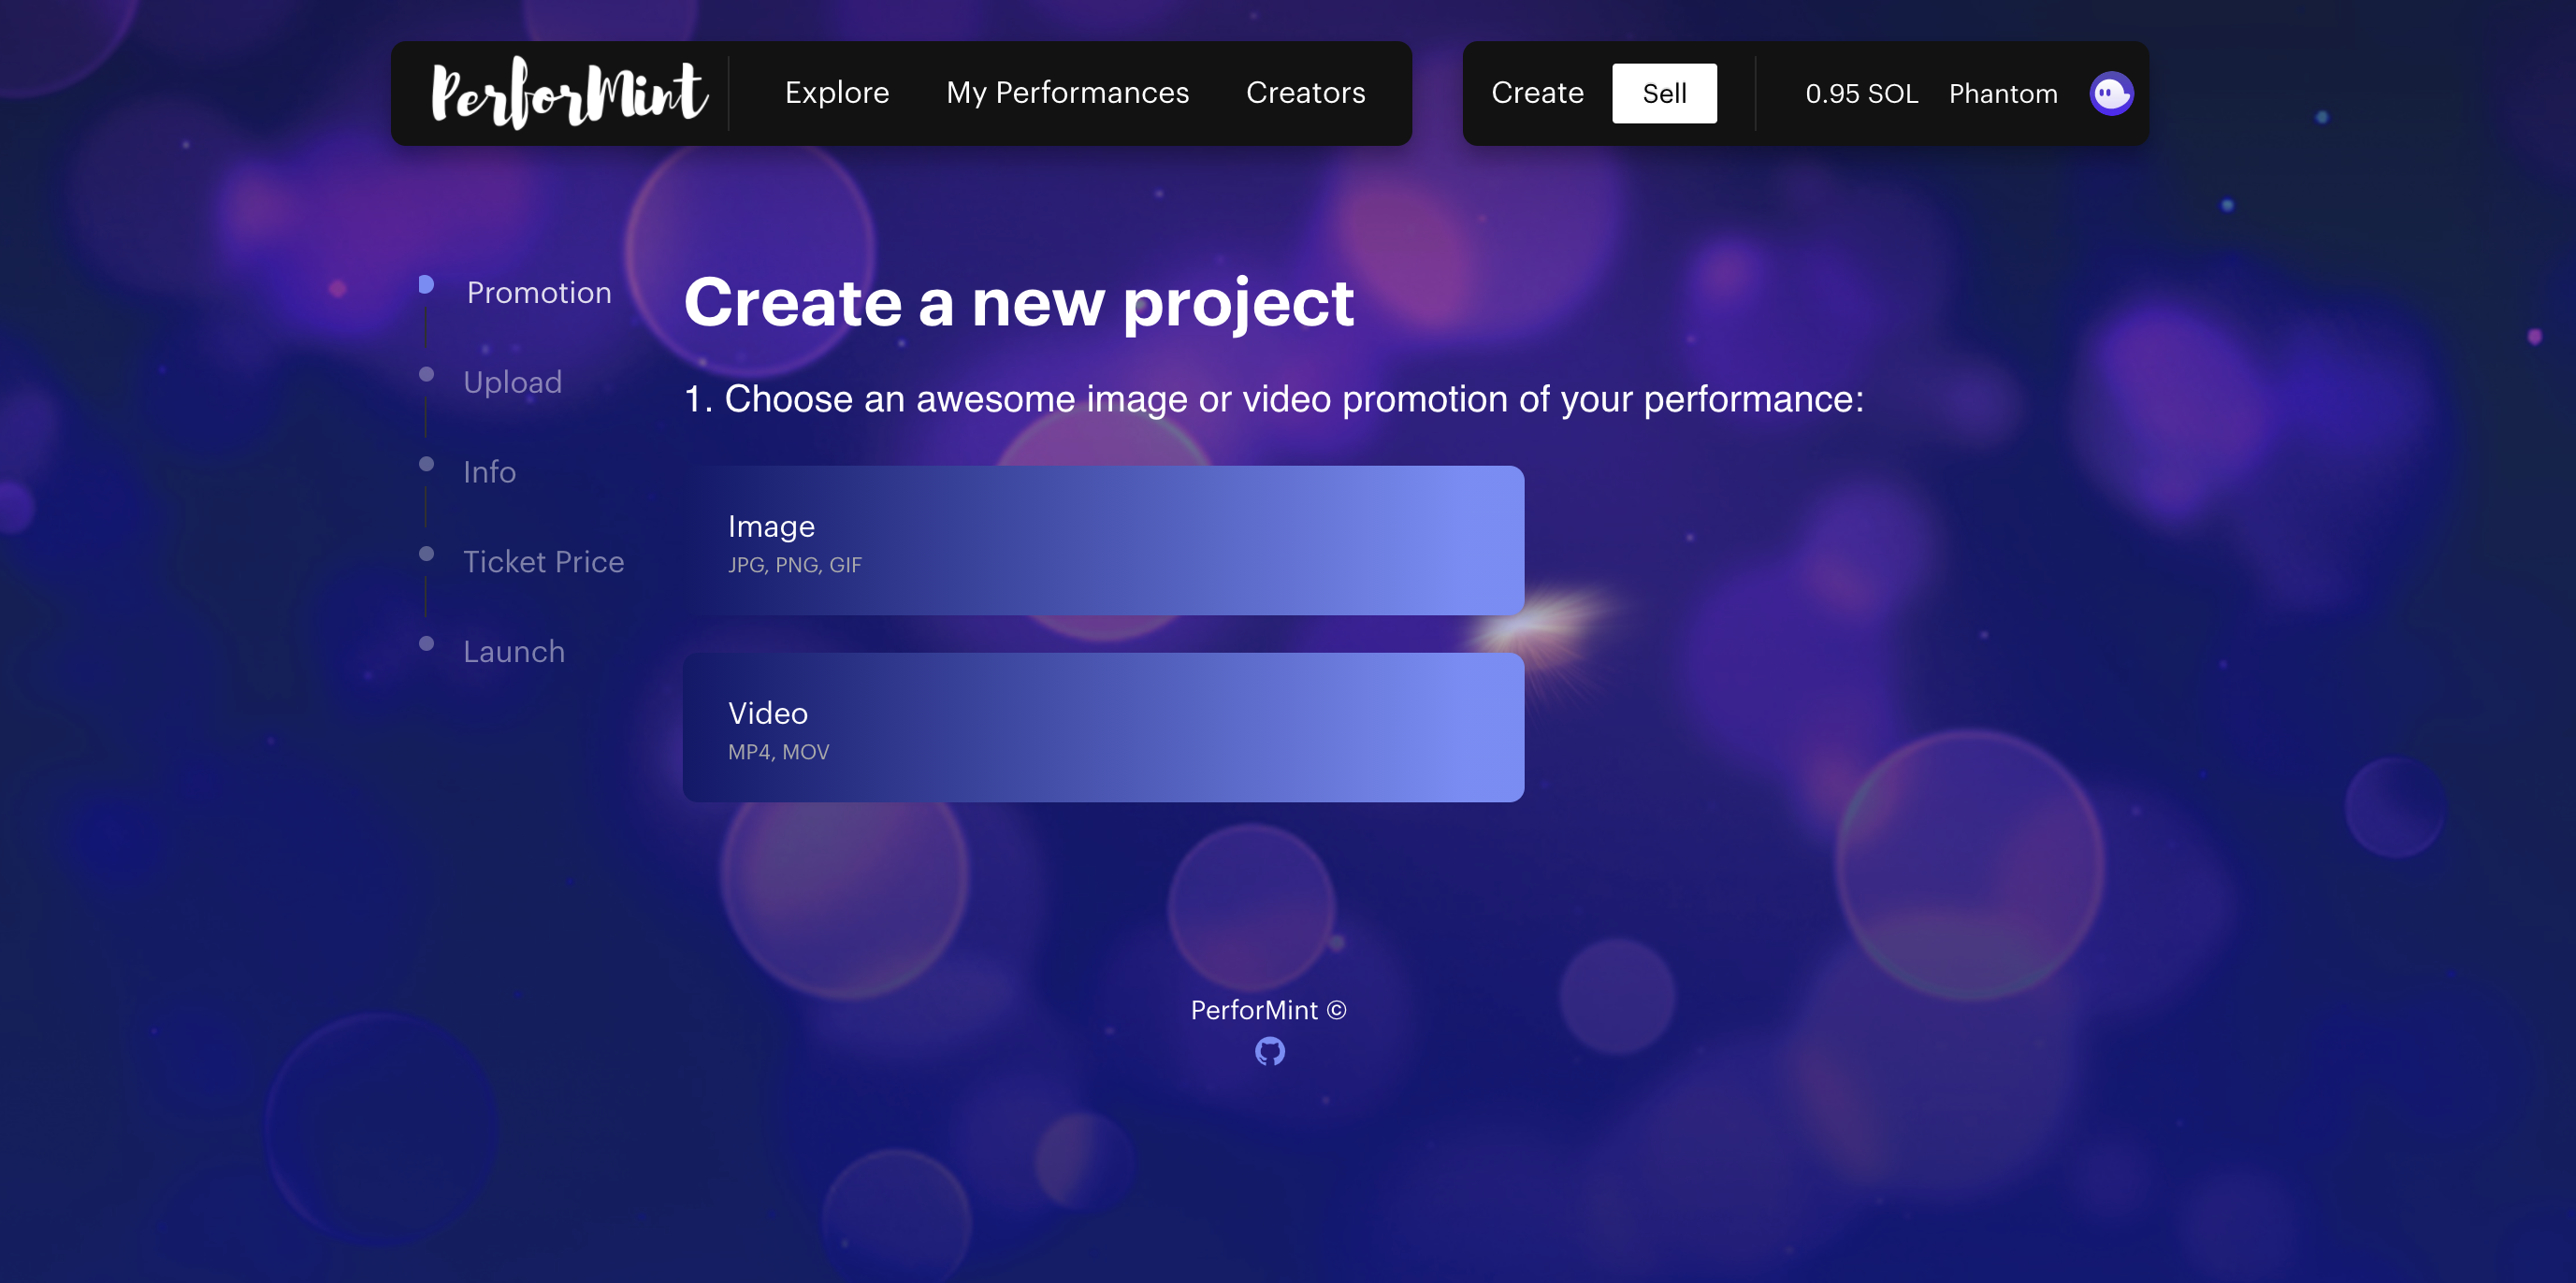Screen dimensions: 2576x1283
Task: Choose Image promotion option
Action: 1103,540
